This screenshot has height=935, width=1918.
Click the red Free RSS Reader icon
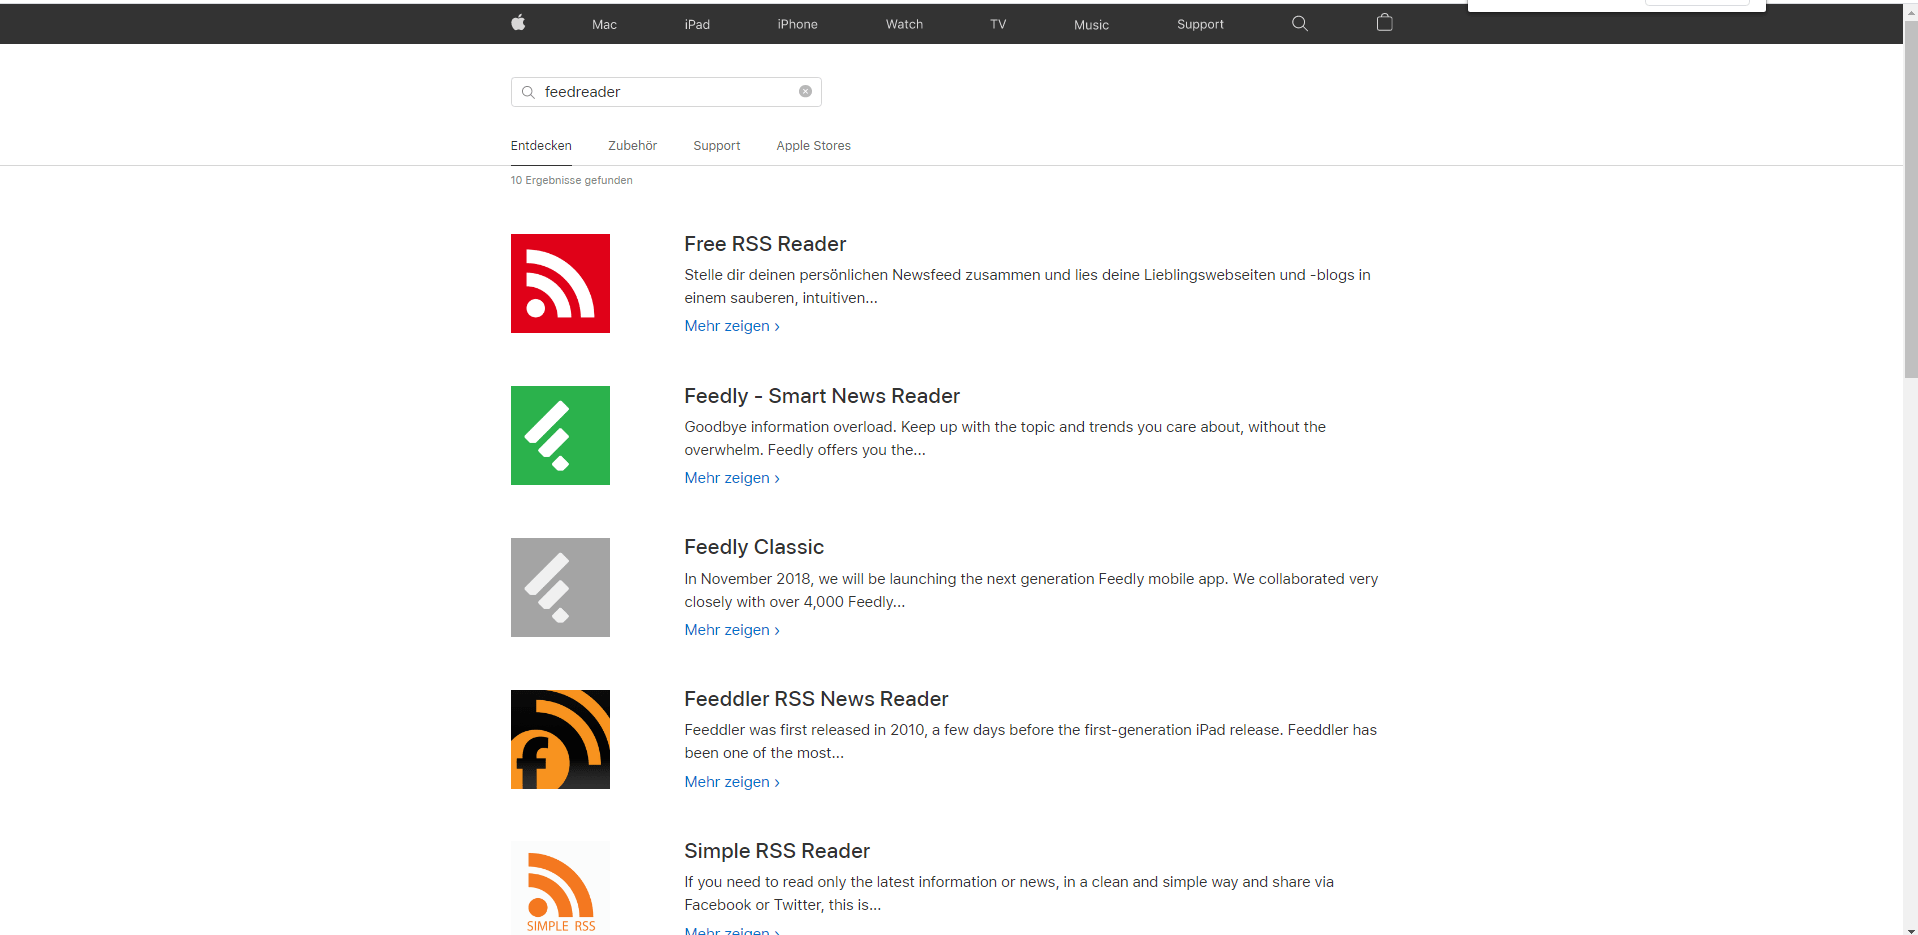[x=560, y=284]
